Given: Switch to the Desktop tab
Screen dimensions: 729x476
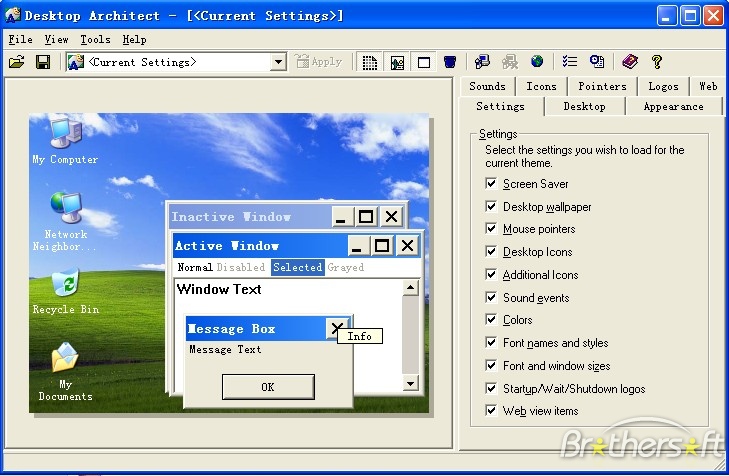Looking at the screenshot, I should pyautogui.click(x=584, y=106).
